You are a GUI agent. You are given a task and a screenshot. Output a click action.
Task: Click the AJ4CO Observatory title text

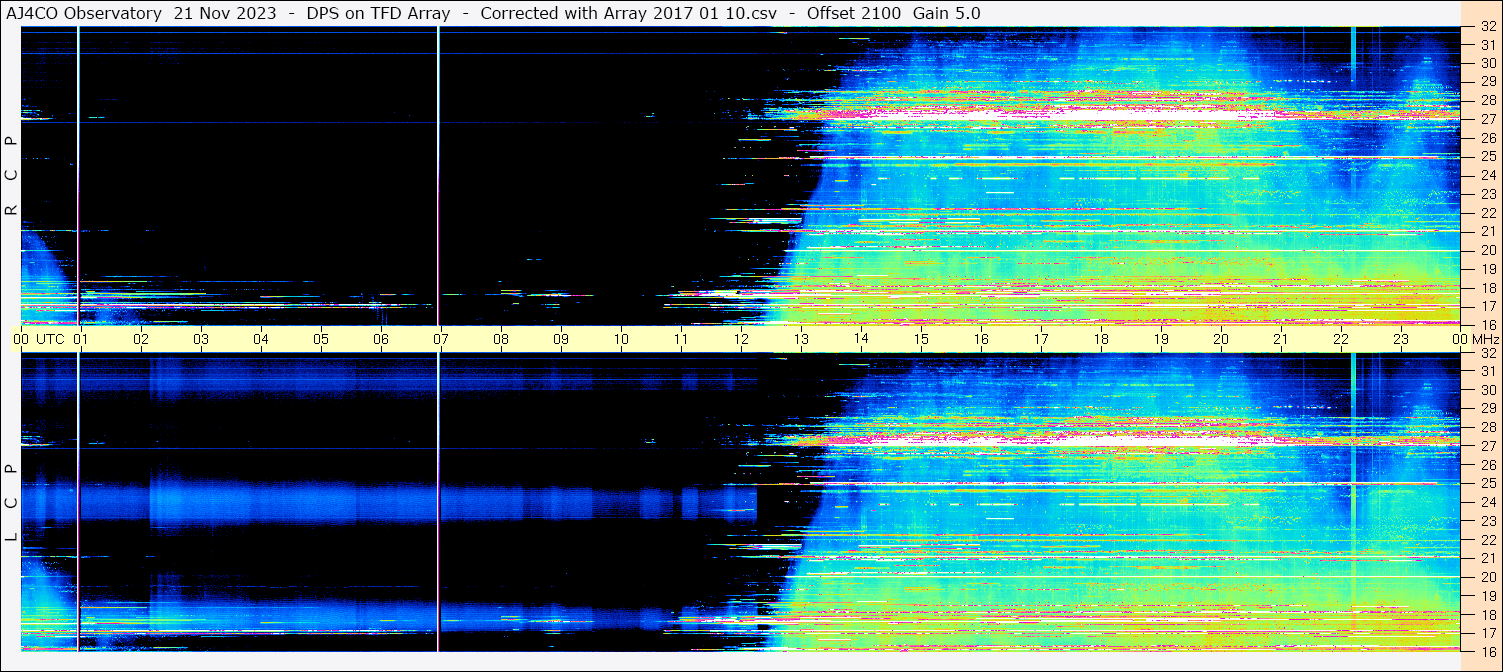click(83, 13)
